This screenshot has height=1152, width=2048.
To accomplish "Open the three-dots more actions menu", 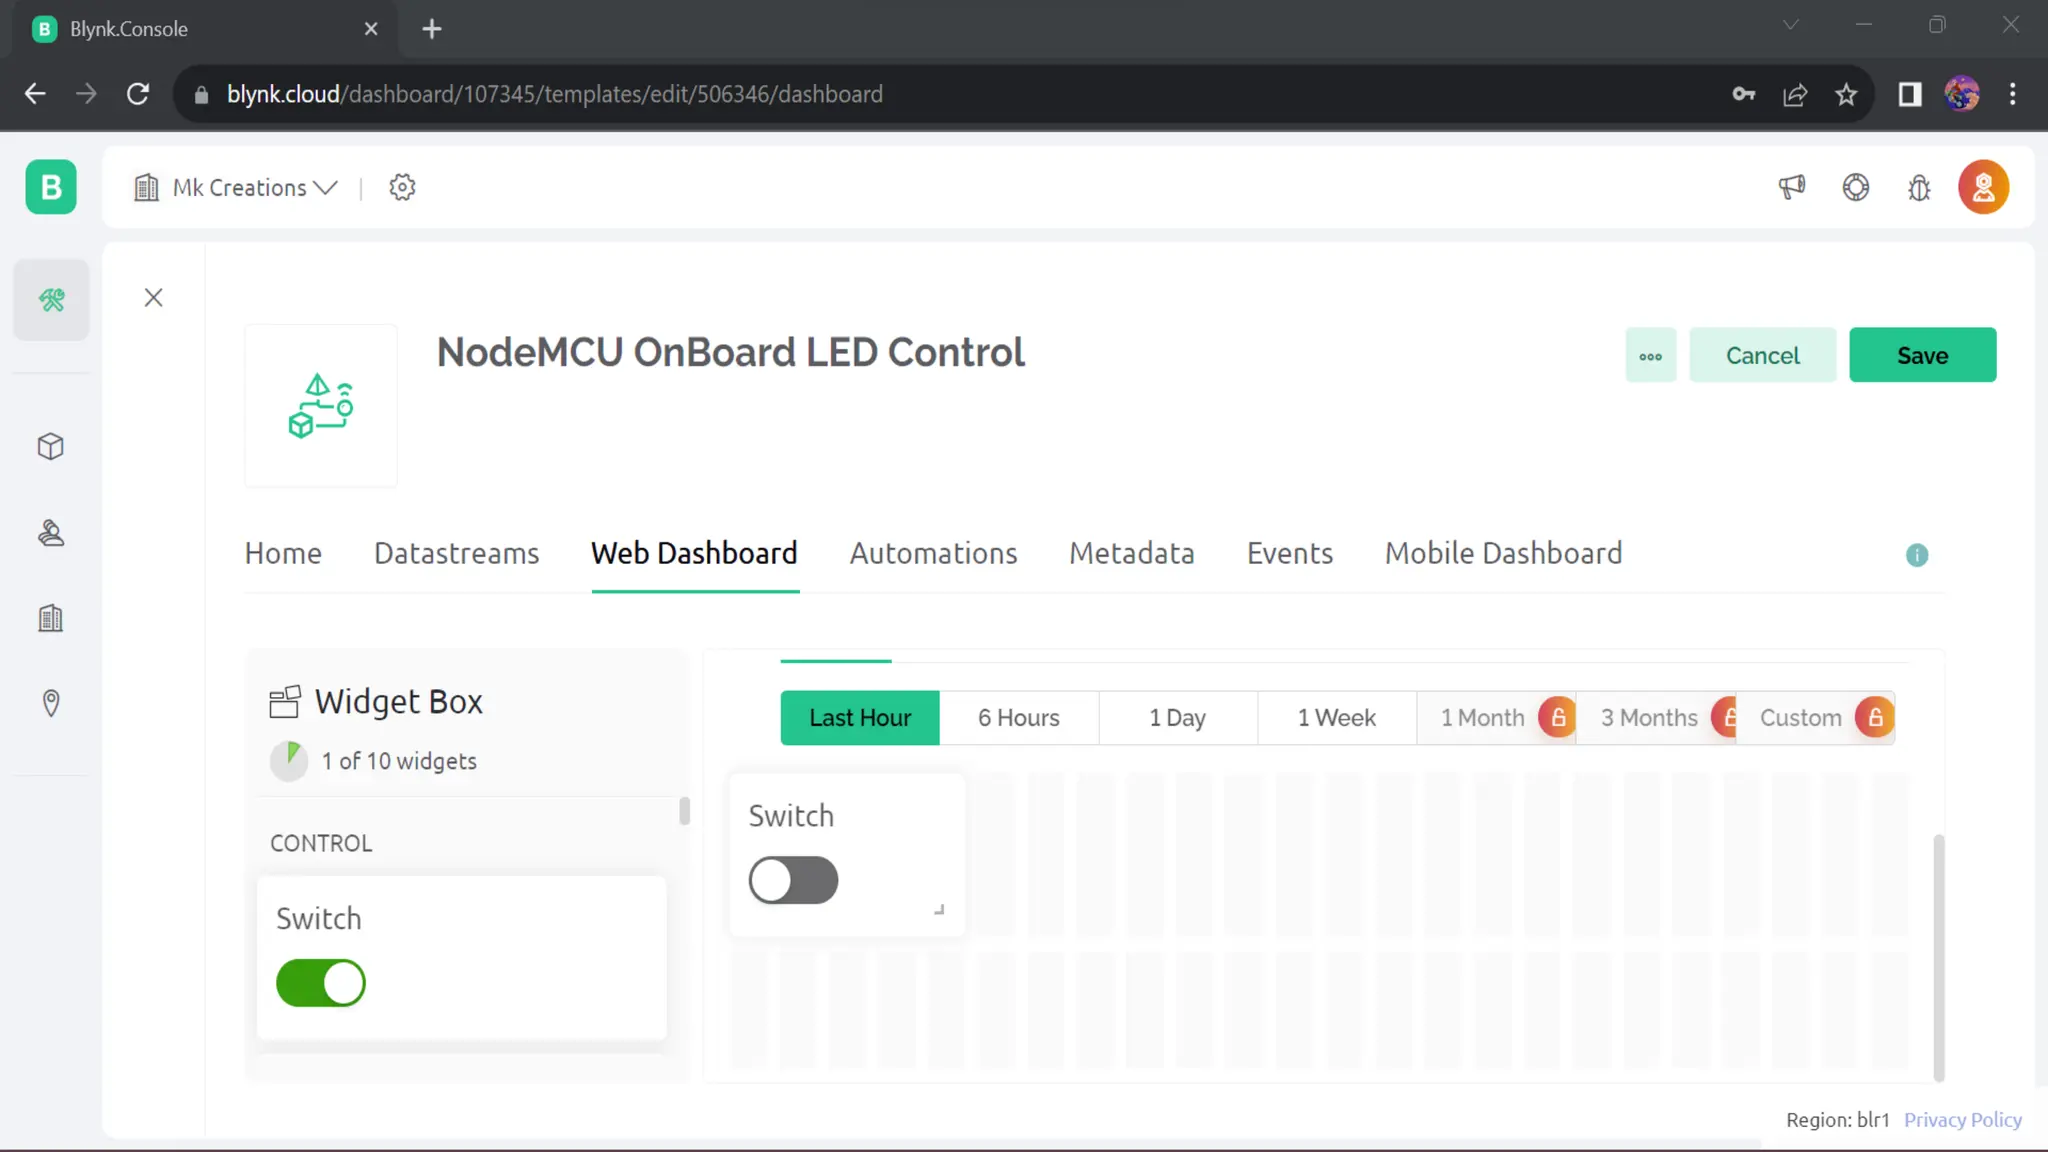I will [1650, 355].
